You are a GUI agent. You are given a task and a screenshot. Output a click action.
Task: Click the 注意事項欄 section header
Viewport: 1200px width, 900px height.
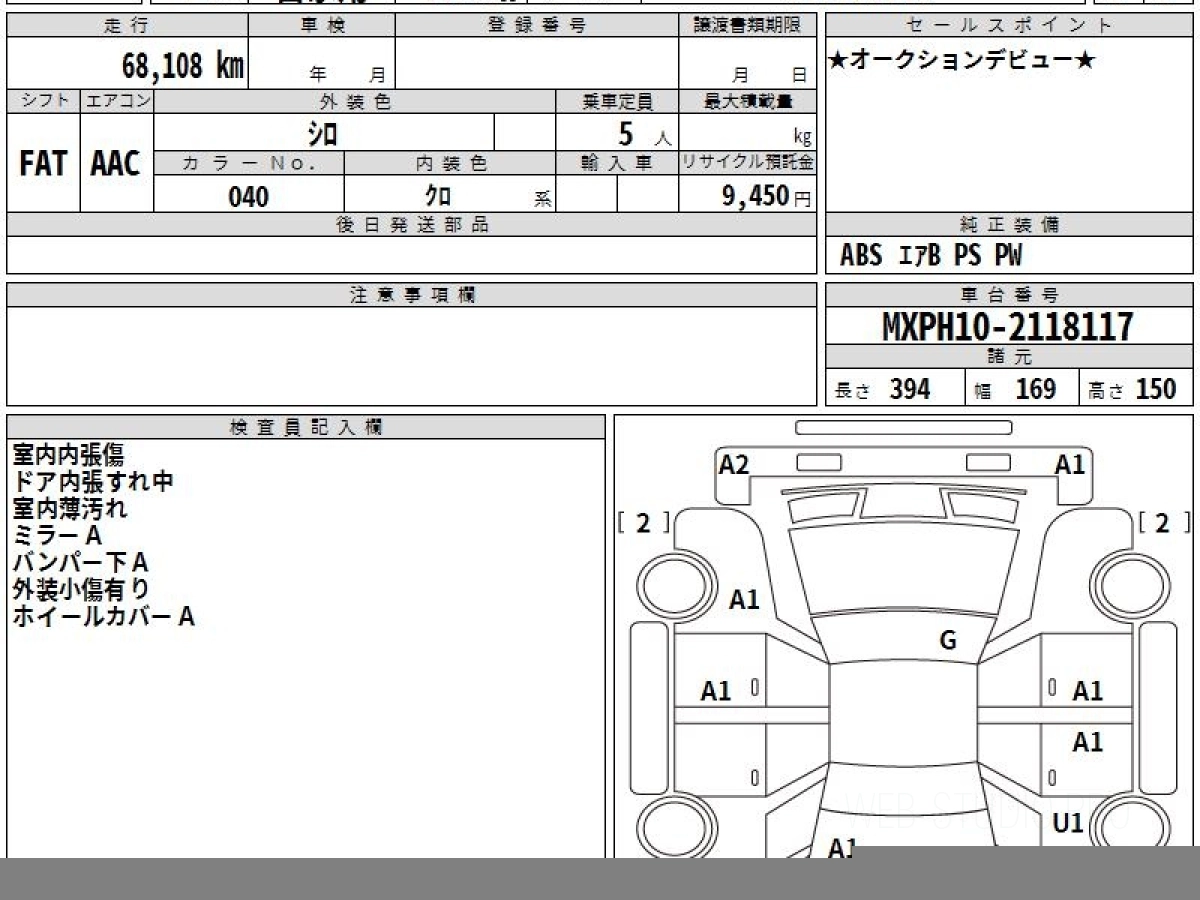click(411, 295)
